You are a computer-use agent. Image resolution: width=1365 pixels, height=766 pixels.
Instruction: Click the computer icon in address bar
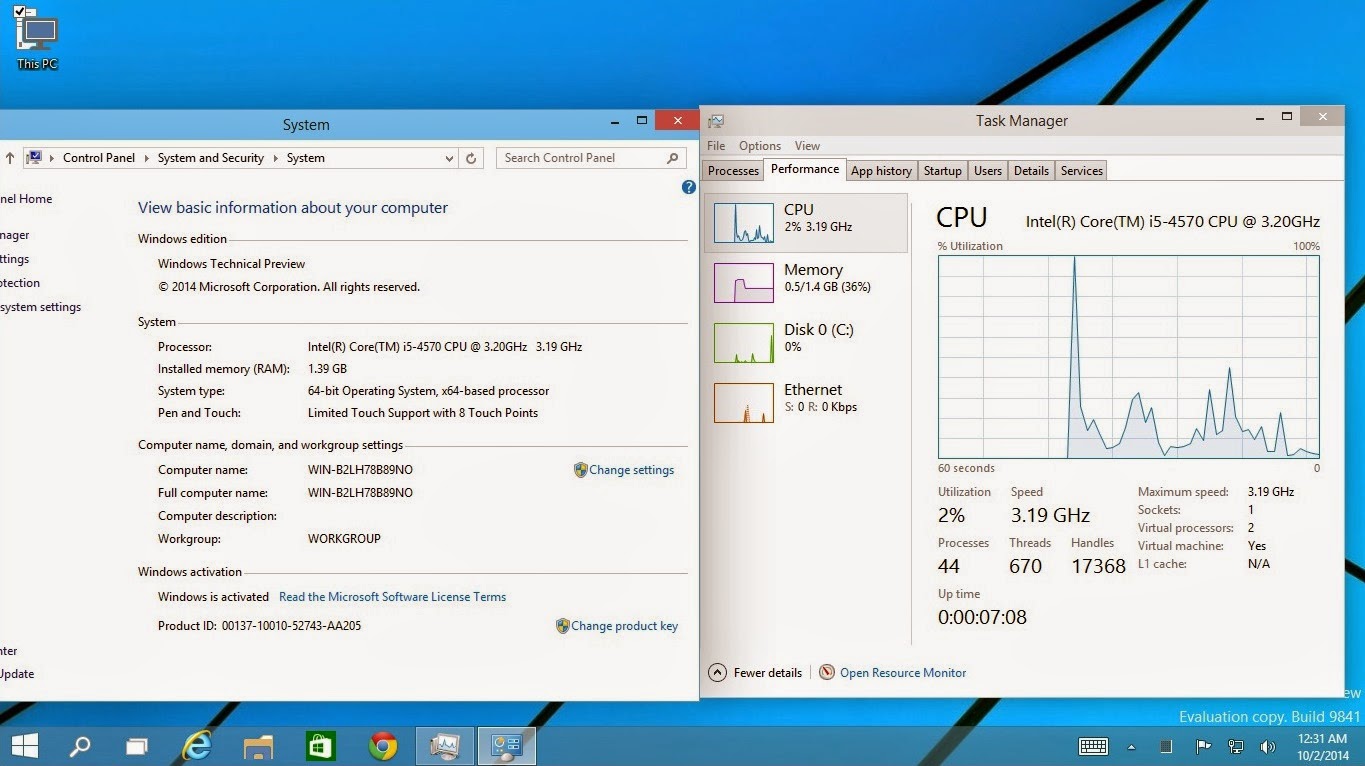(35, 158)
